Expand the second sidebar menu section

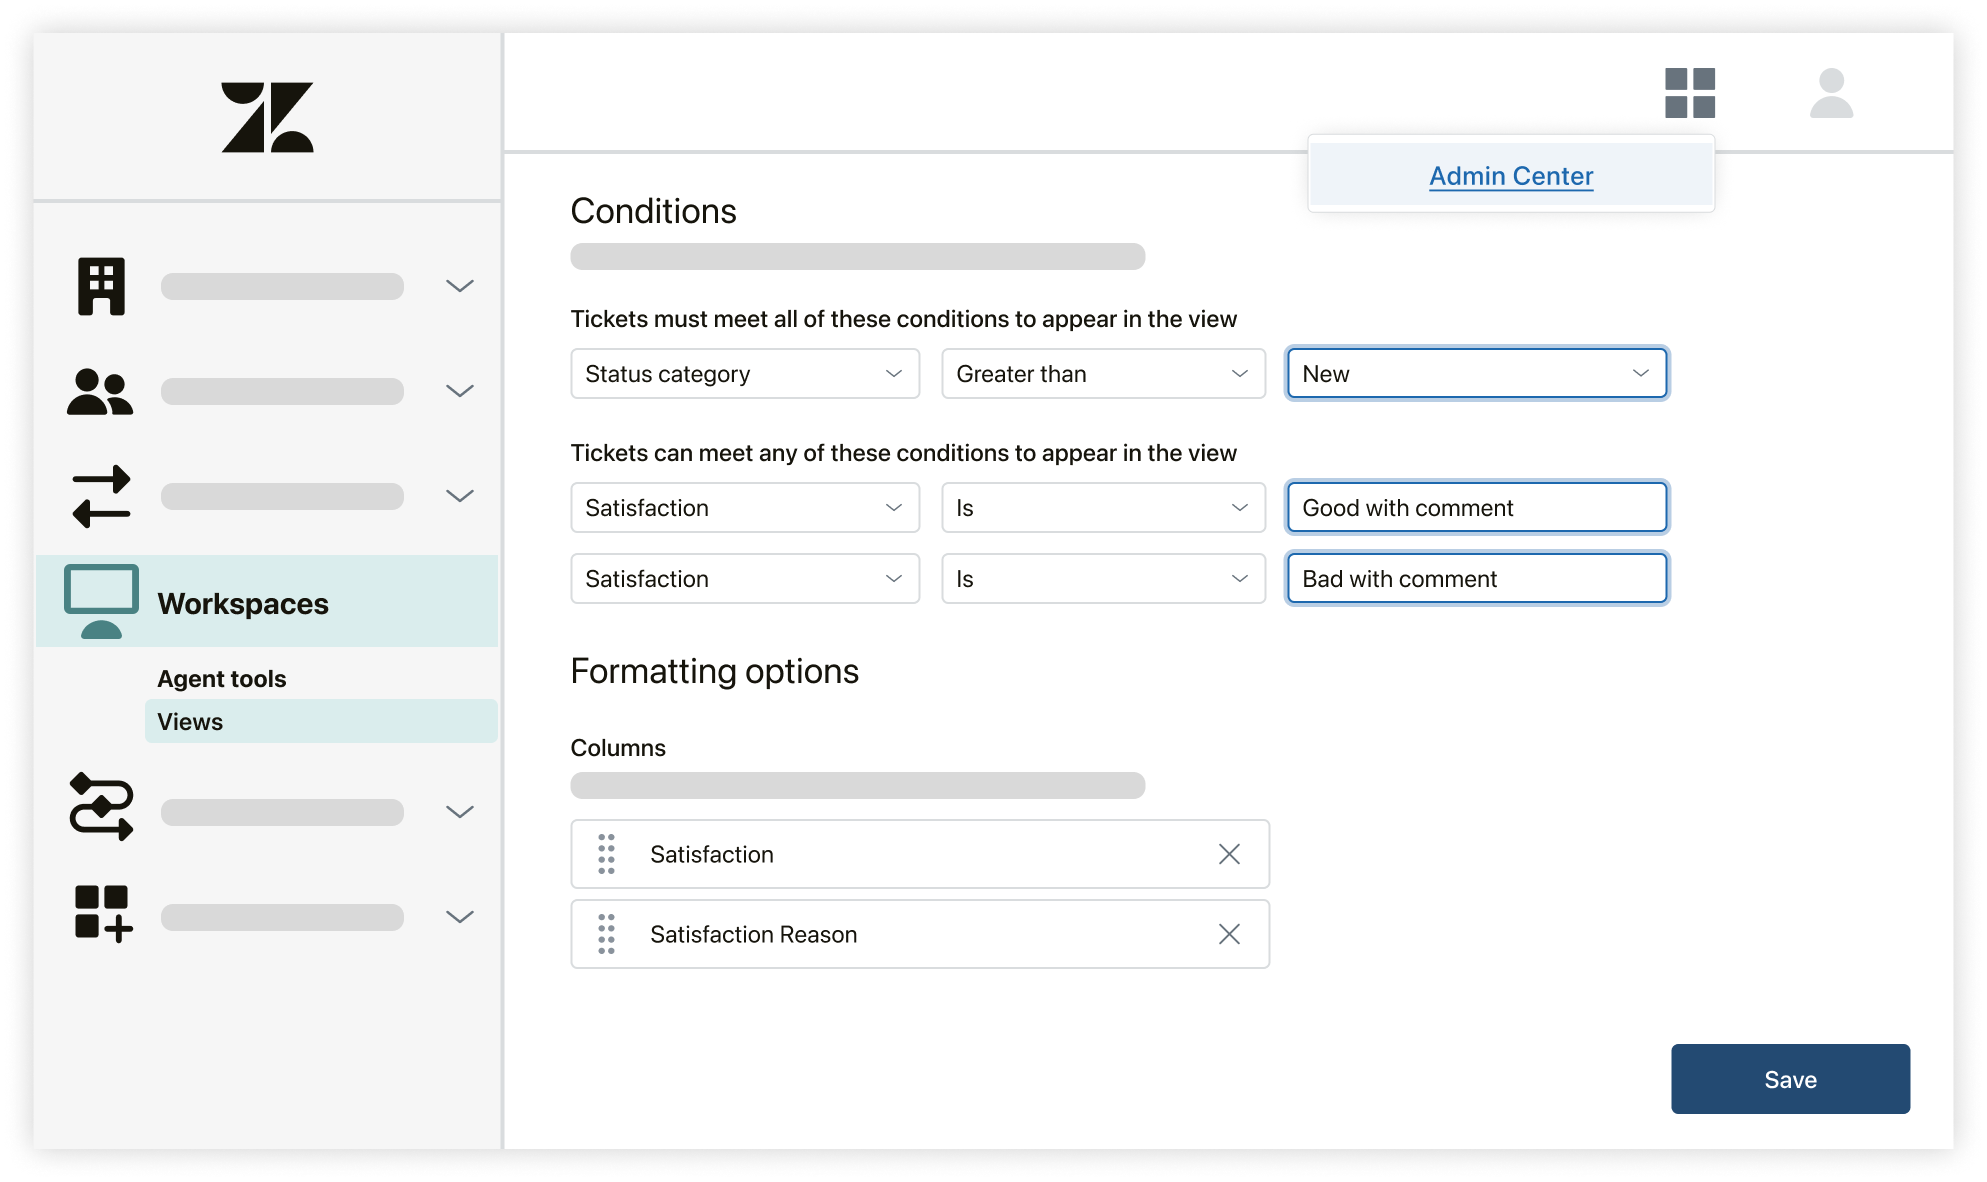pos(460,391)
